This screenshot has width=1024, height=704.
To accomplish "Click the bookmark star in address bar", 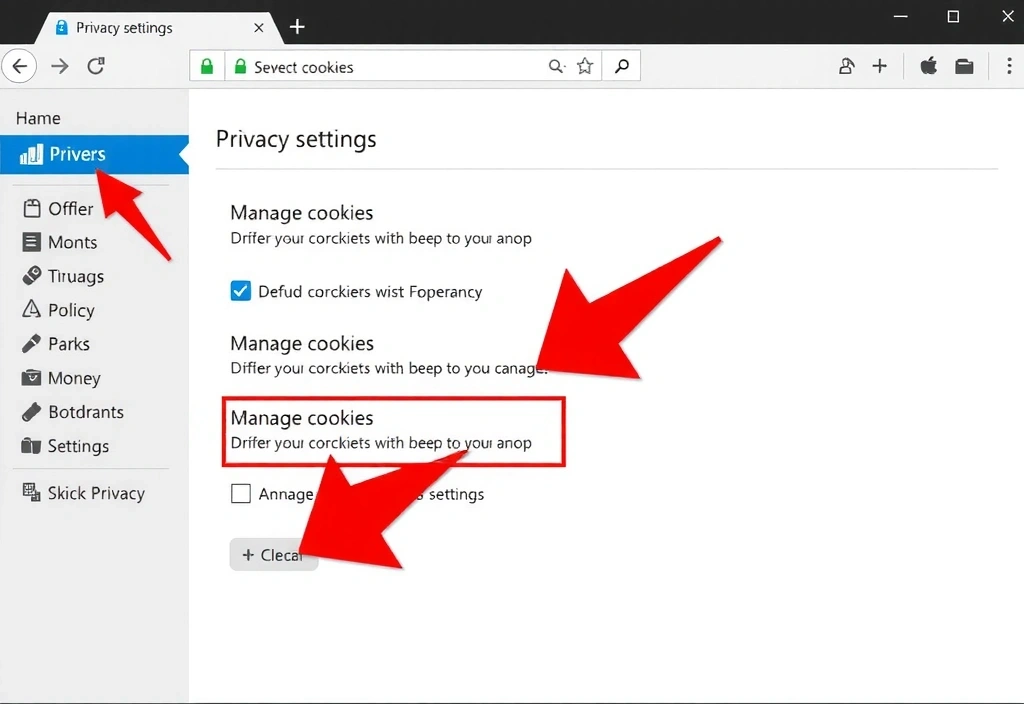I will tap(585, 66).
